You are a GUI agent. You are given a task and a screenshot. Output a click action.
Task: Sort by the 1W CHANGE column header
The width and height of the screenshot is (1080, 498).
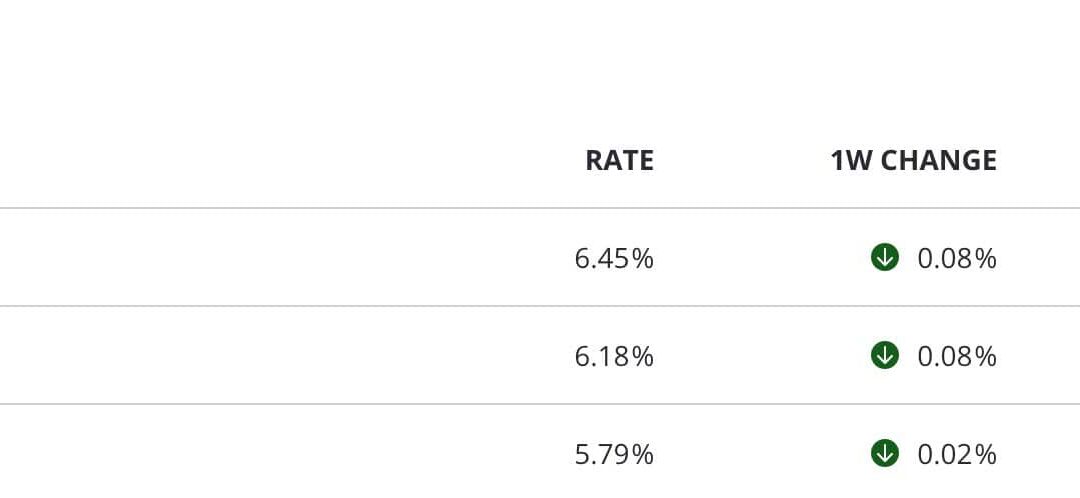point(913,161)
